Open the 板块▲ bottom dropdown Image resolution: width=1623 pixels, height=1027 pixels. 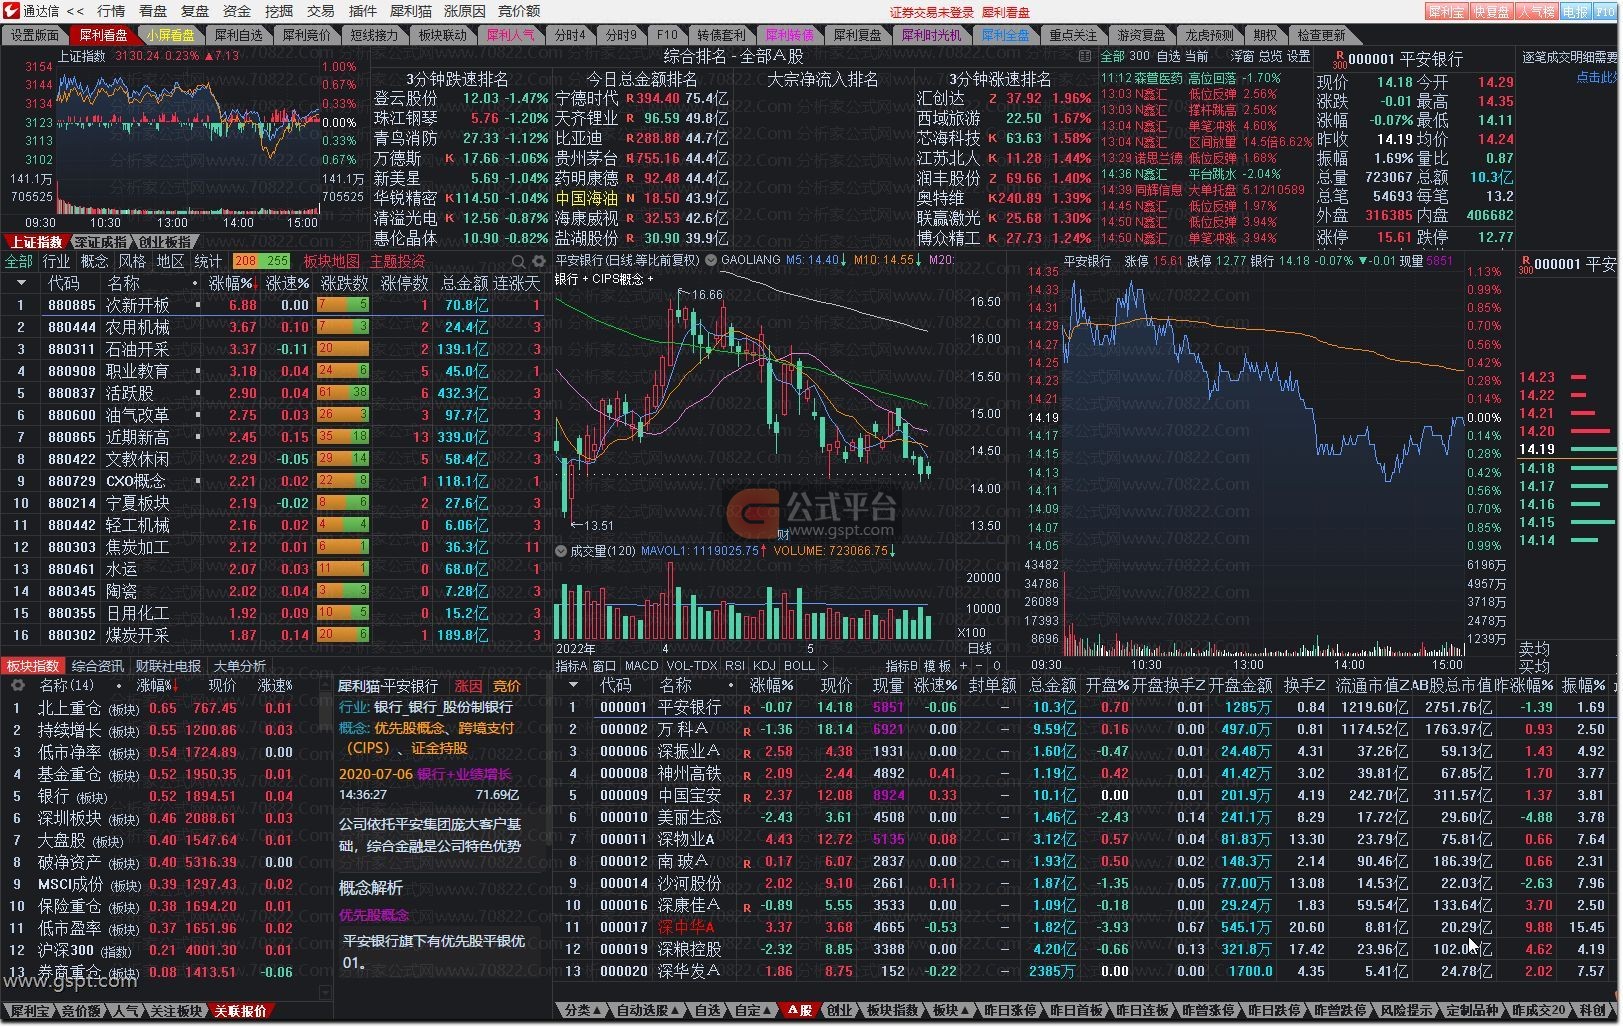point(950,1011)
